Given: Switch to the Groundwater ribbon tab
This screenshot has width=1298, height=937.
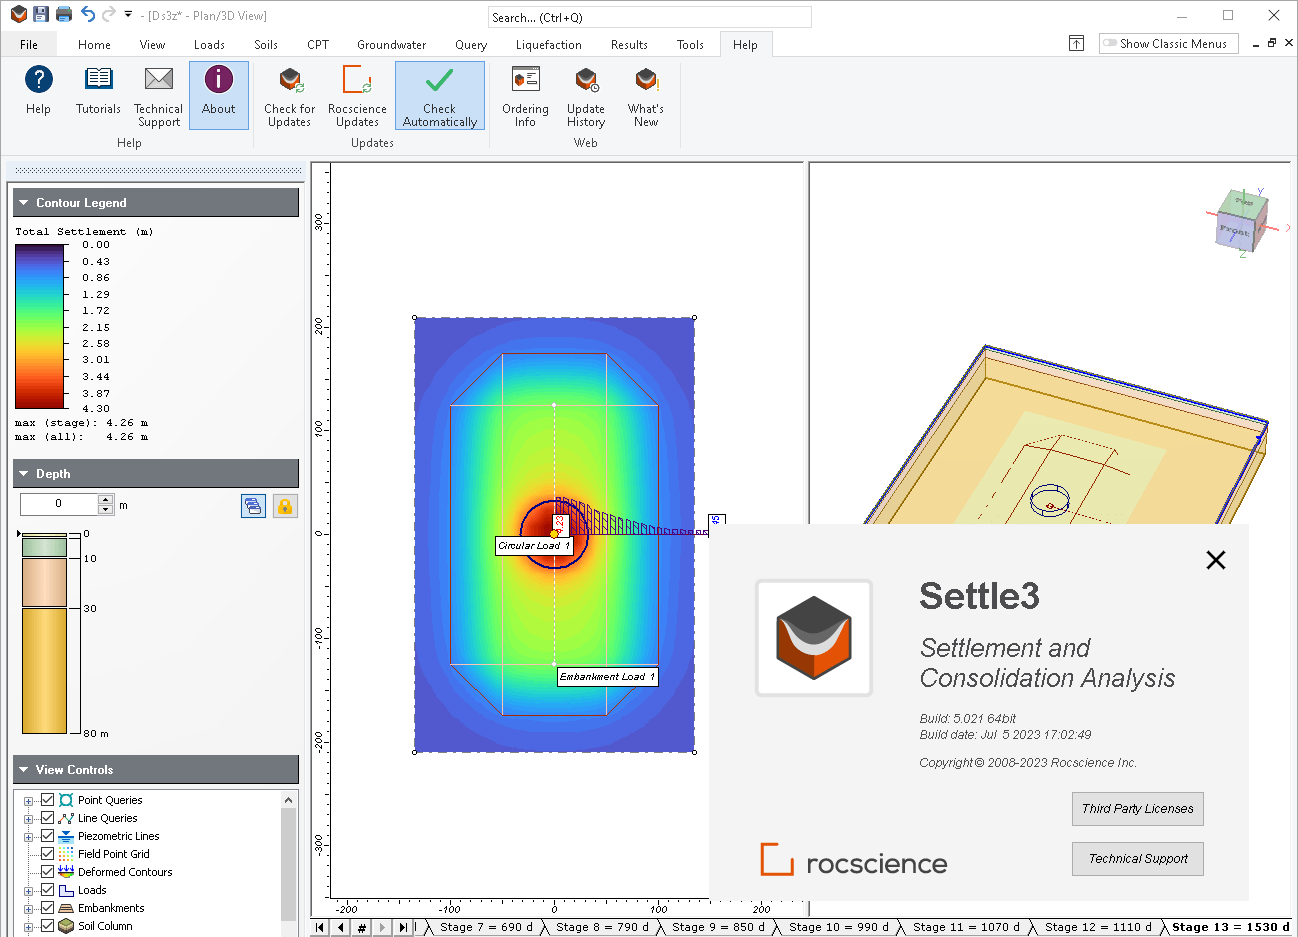Looking at the screenshot, I should (x=391, y=44).
